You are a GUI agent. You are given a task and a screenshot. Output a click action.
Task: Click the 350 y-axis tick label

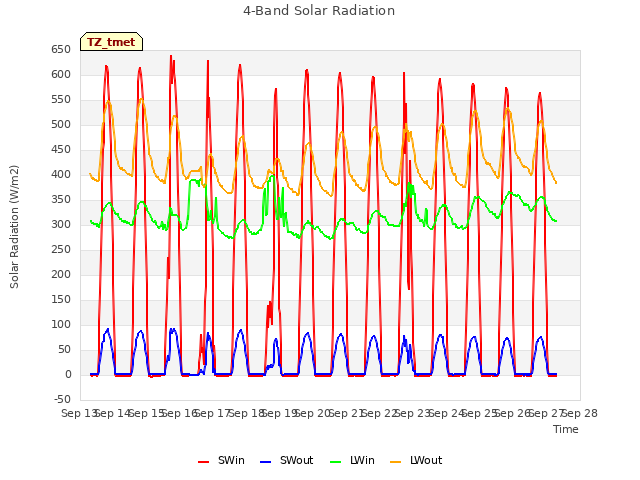(x=61, y=200)
